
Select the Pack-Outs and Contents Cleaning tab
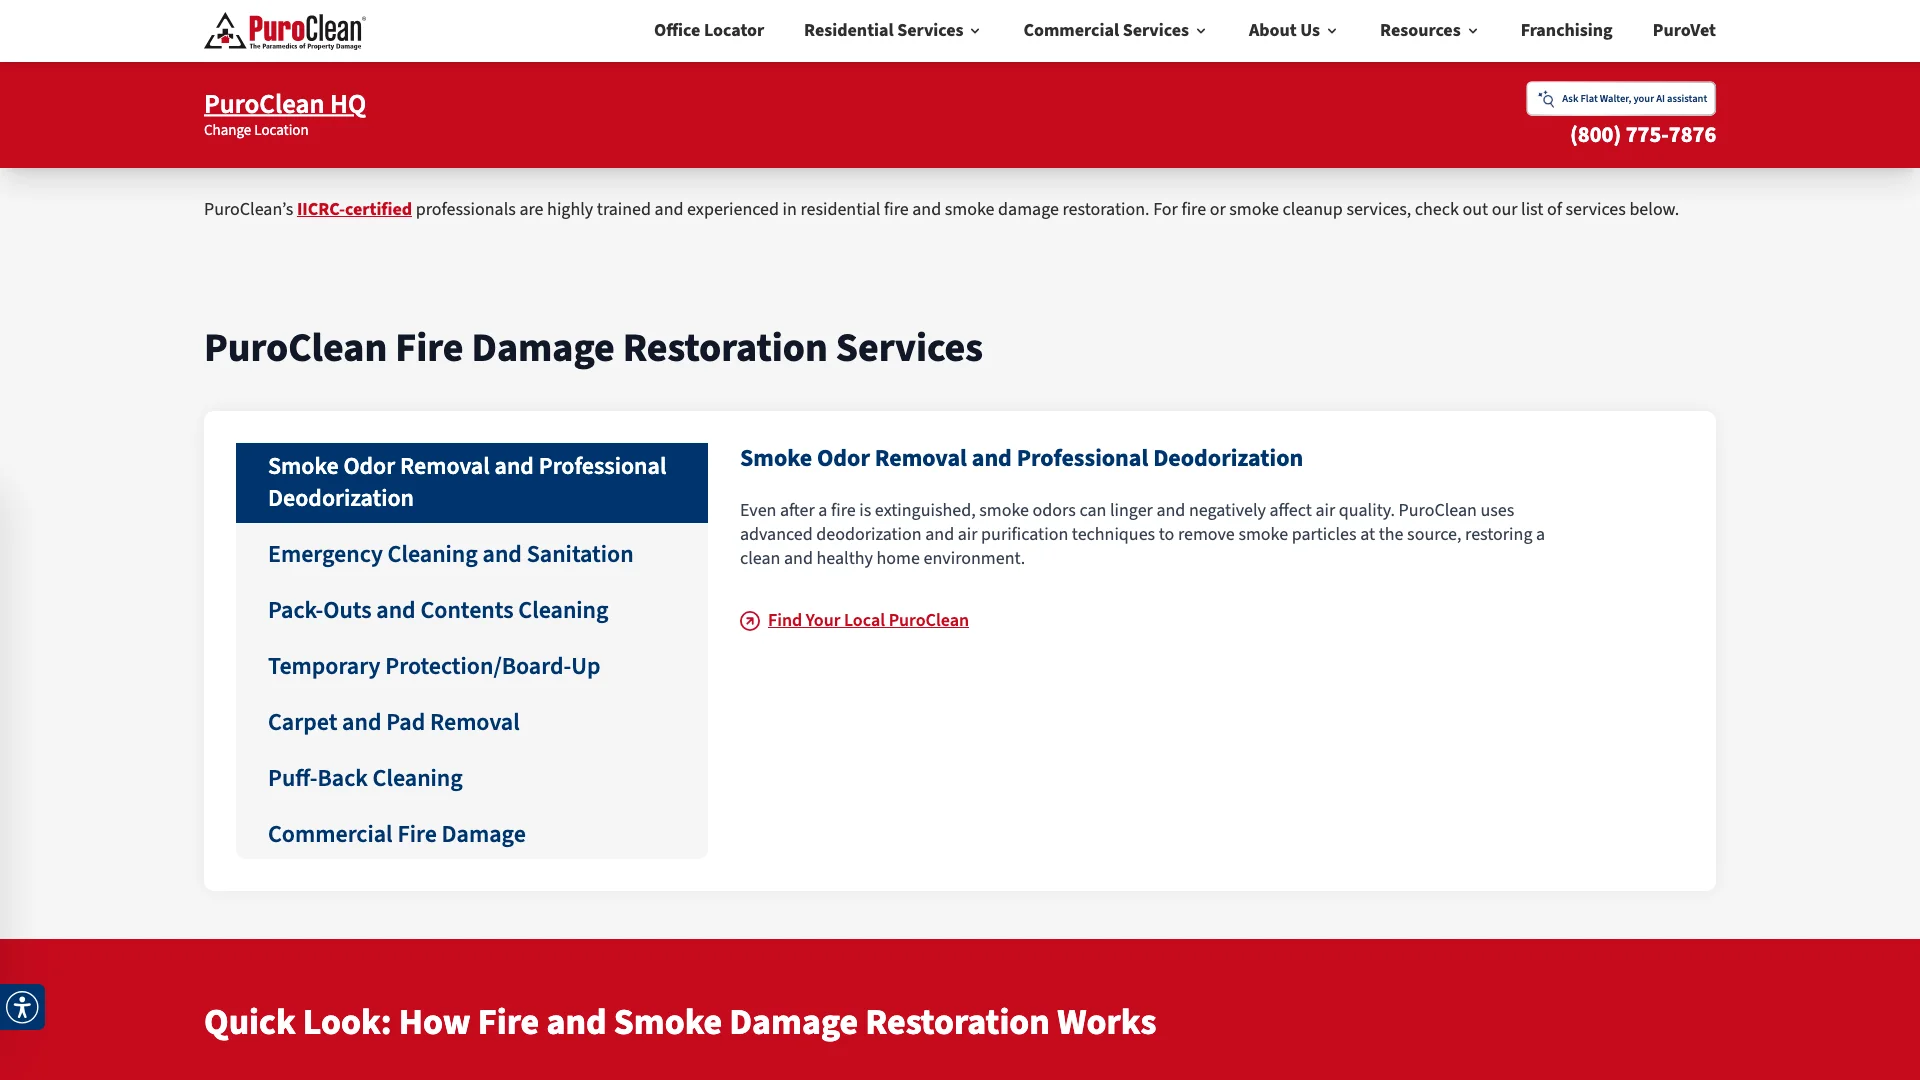438,610
